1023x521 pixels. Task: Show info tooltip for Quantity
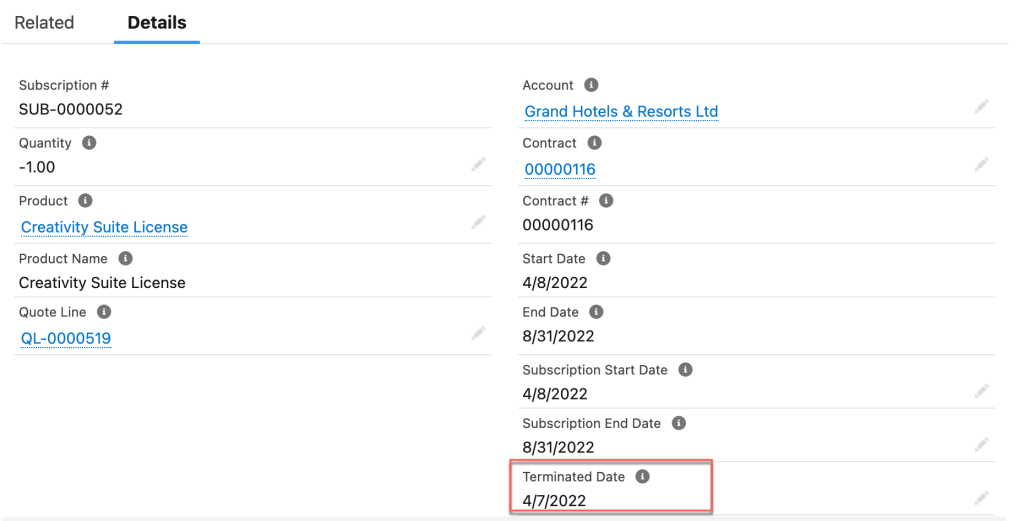pyautogui.click(x=89, y=143)
